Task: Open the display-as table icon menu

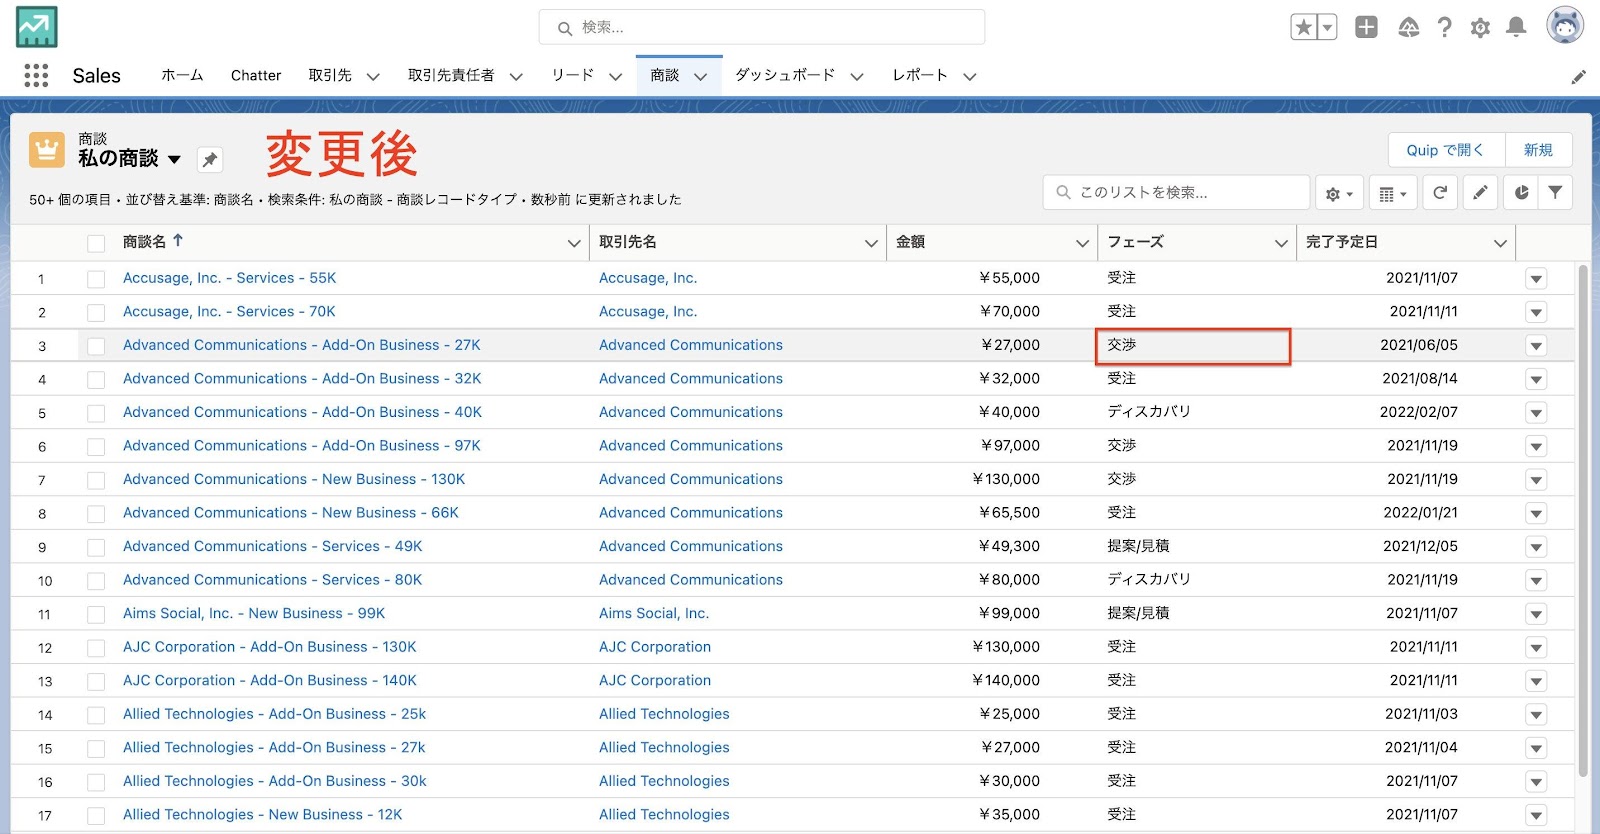Action: coord(1393,193)
